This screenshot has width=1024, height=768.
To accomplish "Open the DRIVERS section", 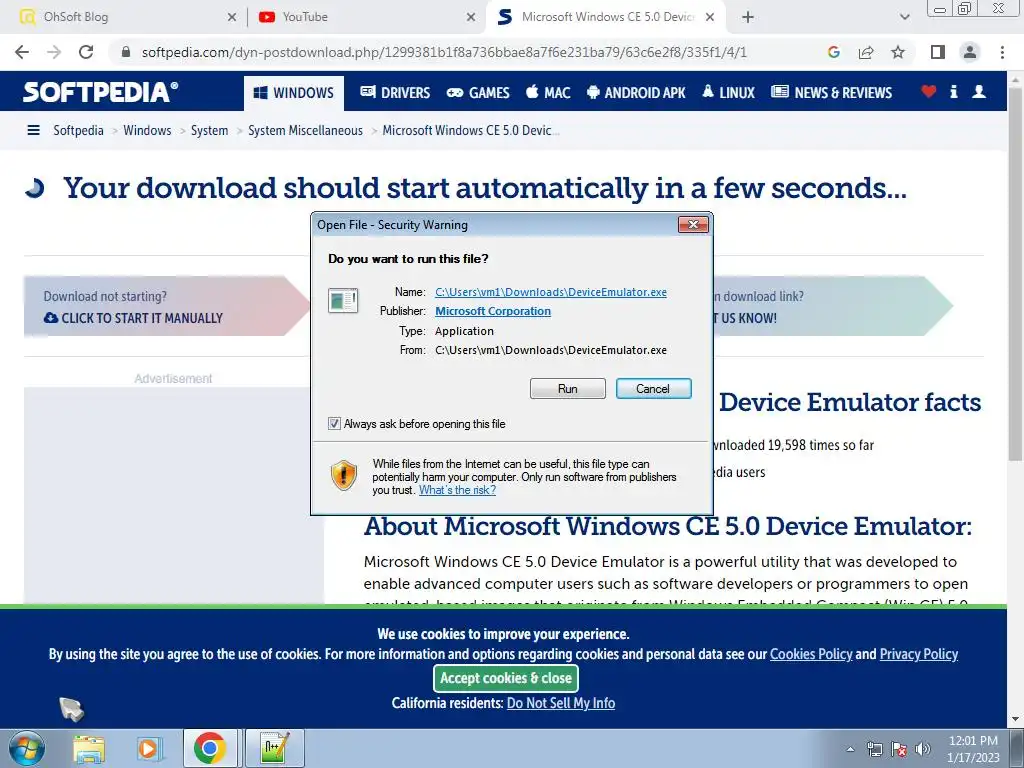I will click(x=395, y=93).
